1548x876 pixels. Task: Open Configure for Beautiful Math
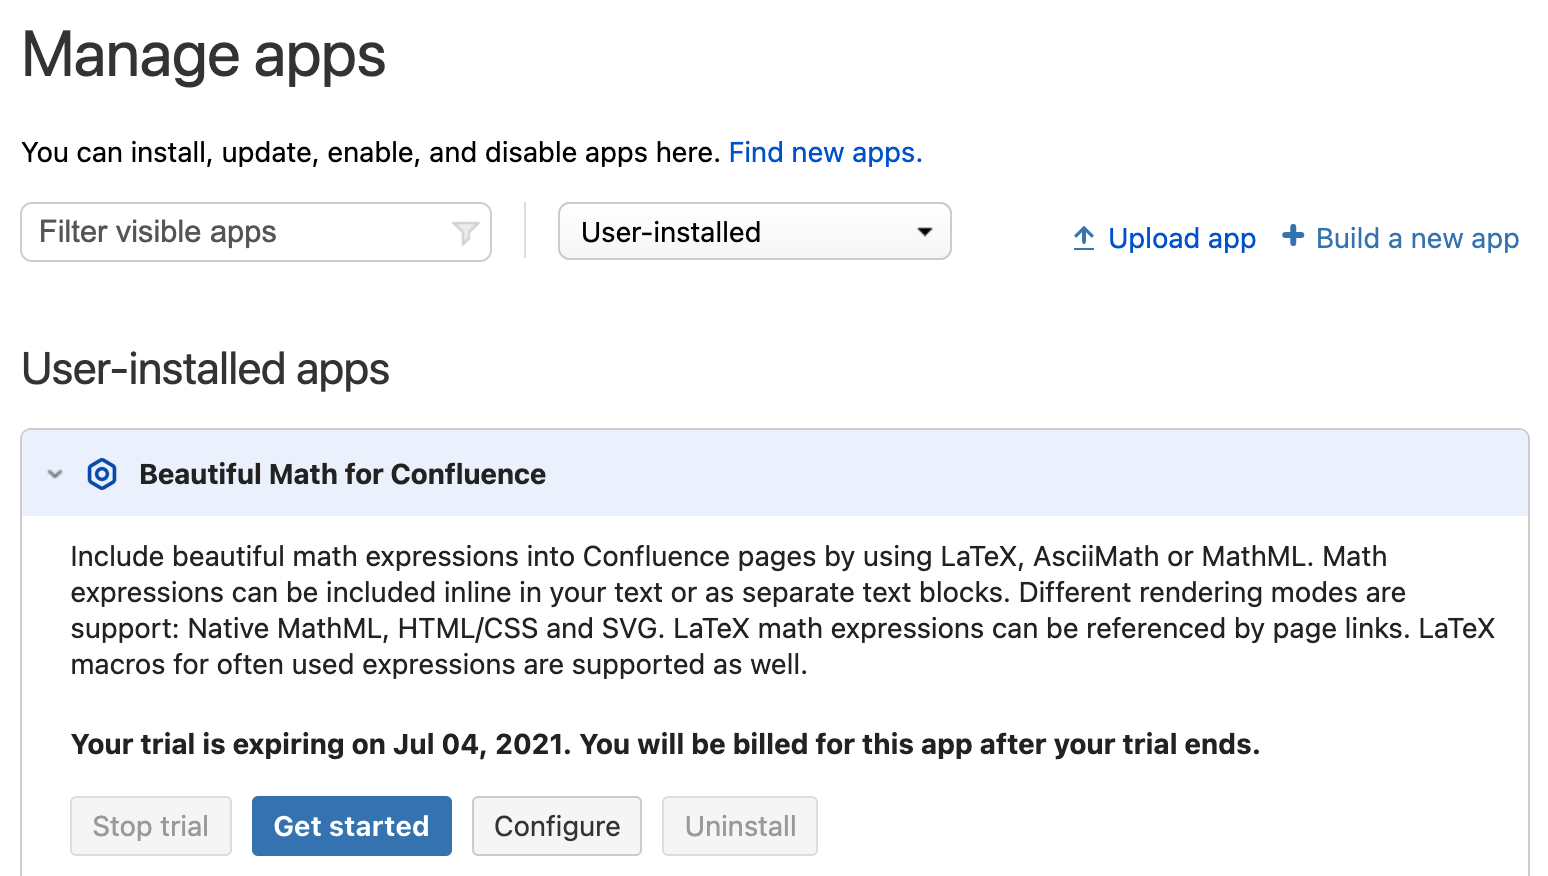tap(557, 826)
